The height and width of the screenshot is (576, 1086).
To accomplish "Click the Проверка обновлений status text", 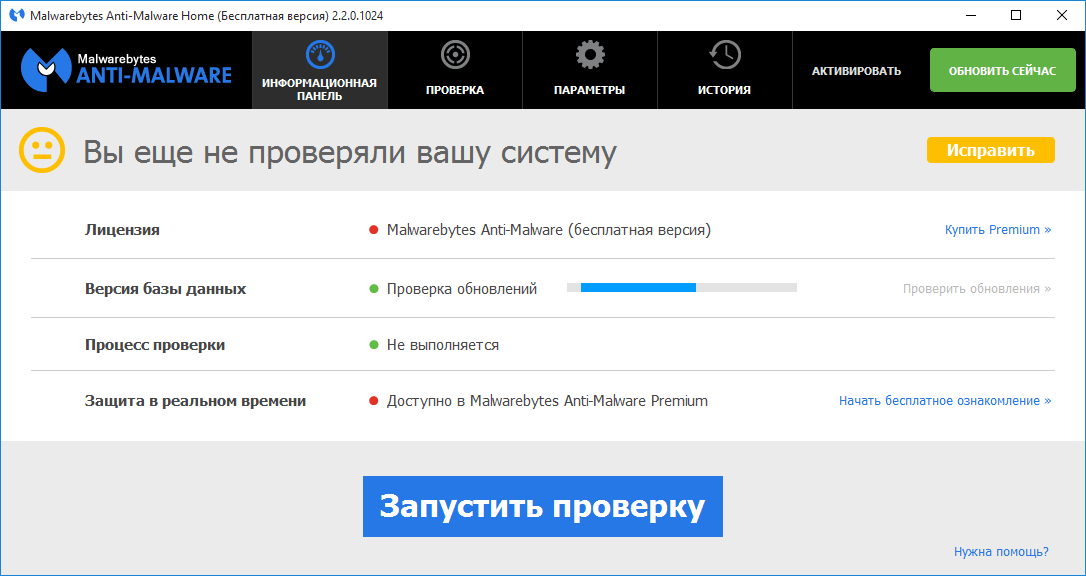I will coord(462,289).
